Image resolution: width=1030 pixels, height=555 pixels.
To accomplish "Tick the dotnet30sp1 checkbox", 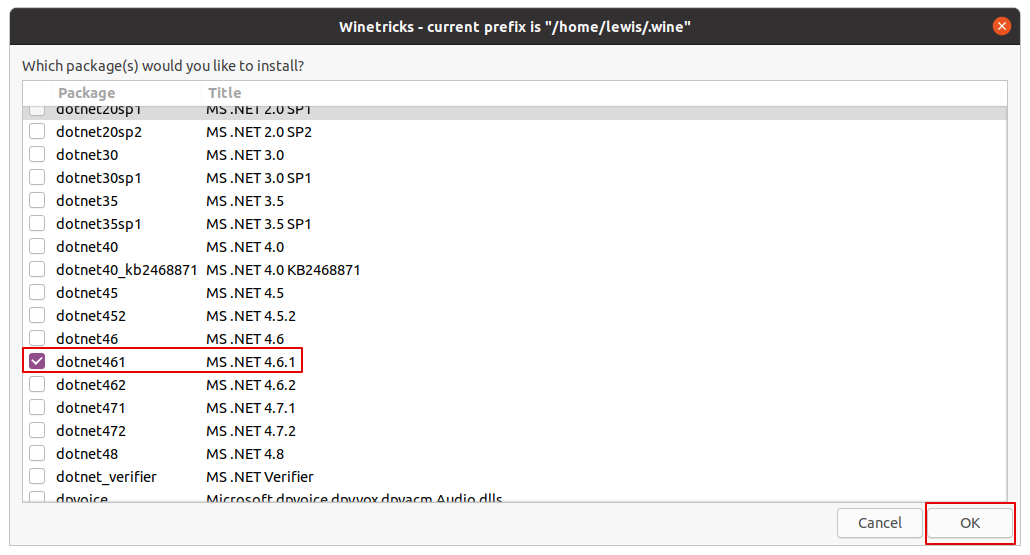I will point(37,177).
